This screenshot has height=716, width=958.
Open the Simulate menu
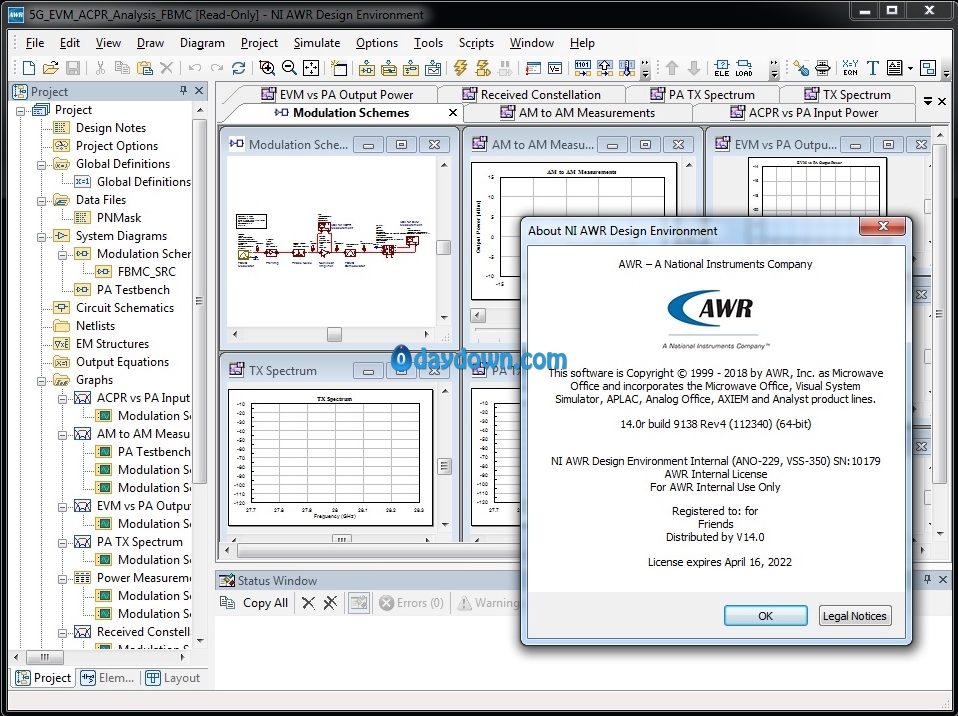pyautogui.click(x=316, y=43)
